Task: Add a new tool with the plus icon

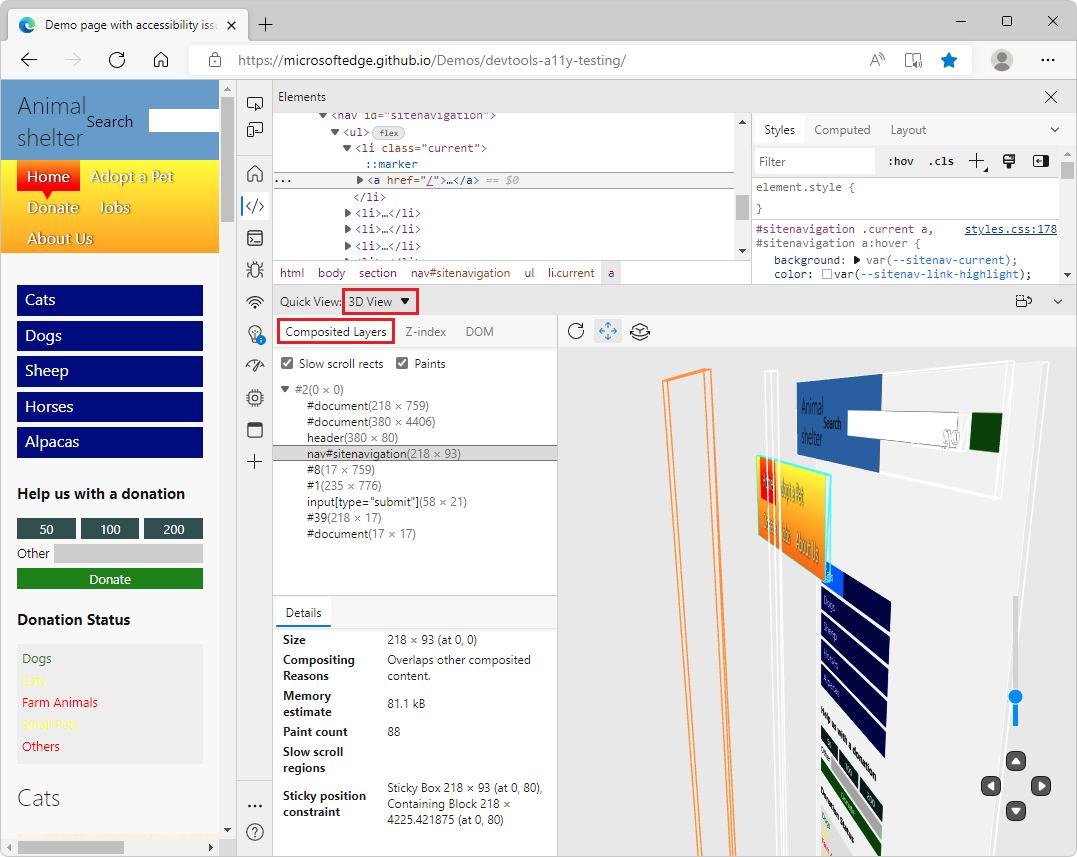Action: pyautogui.click(x=254, y=462)
